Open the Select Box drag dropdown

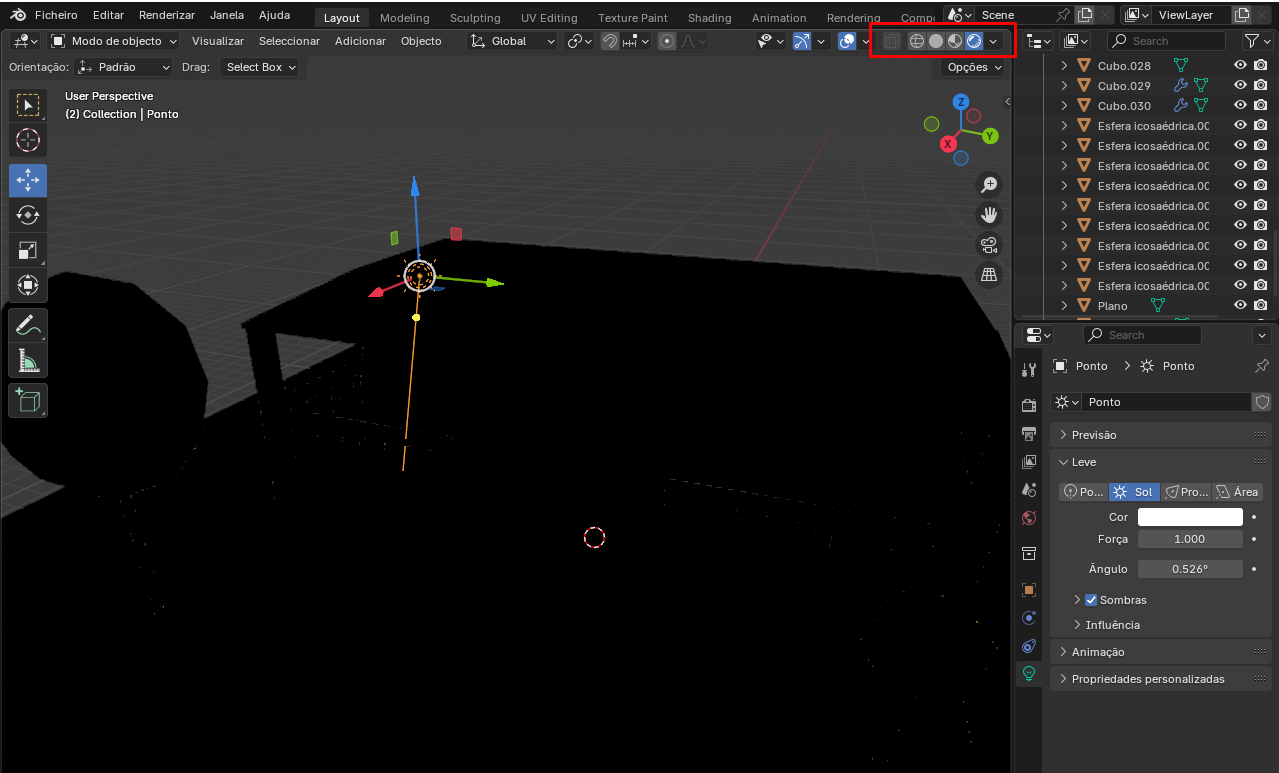(260, 67)
